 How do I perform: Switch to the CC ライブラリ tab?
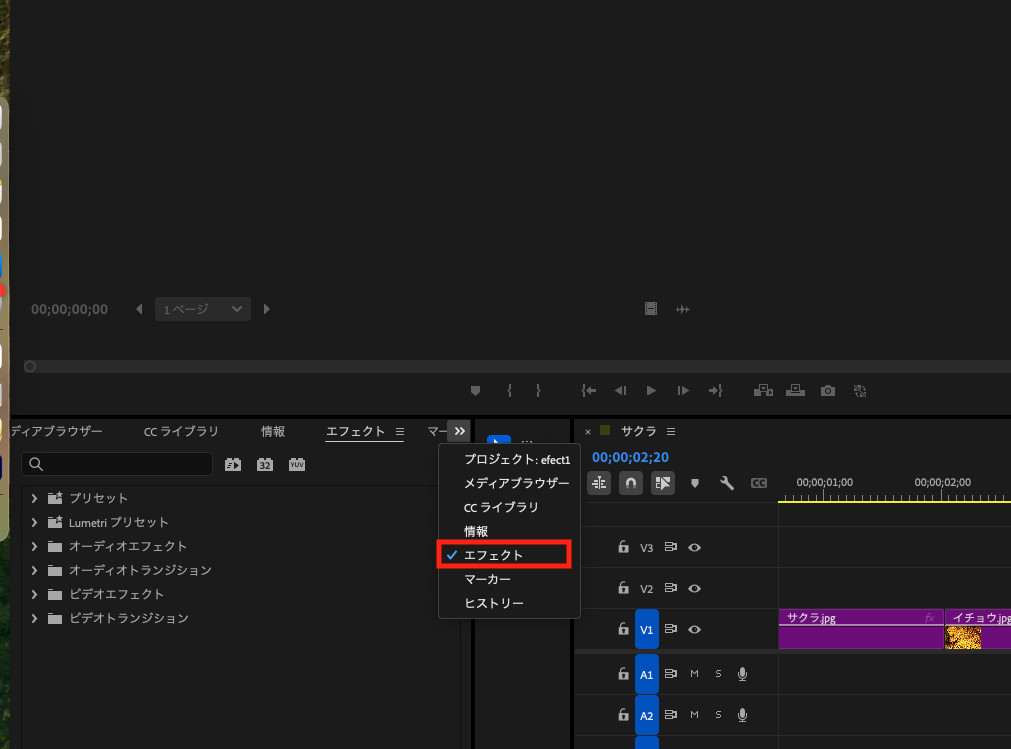(x=181, y=431)
